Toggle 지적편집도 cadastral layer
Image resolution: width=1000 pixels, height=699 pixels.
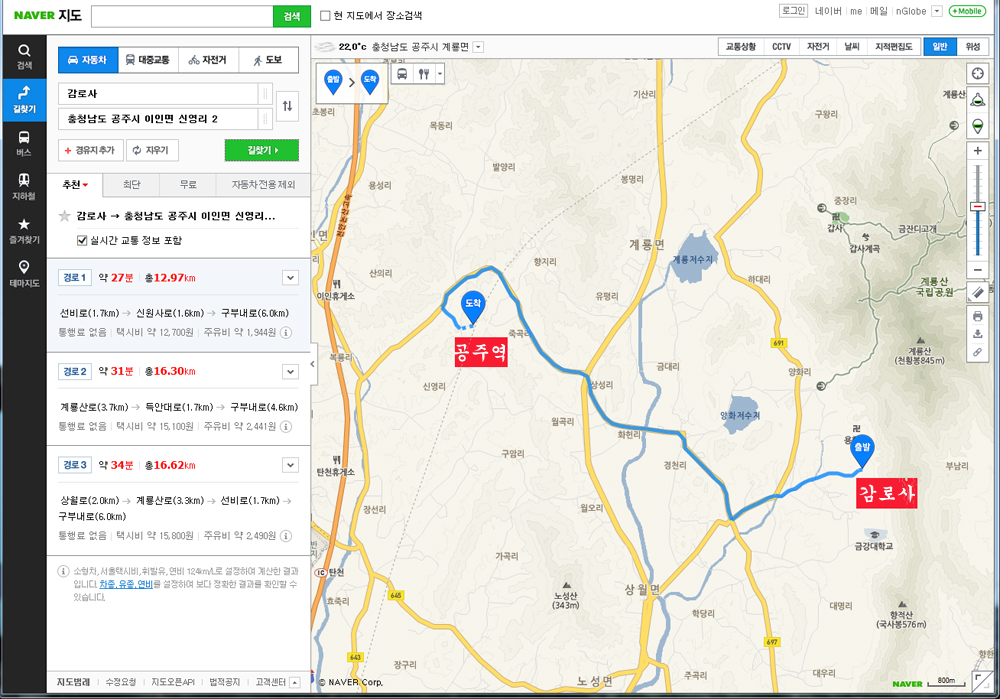pyautogui.click(x=893, y=47)
